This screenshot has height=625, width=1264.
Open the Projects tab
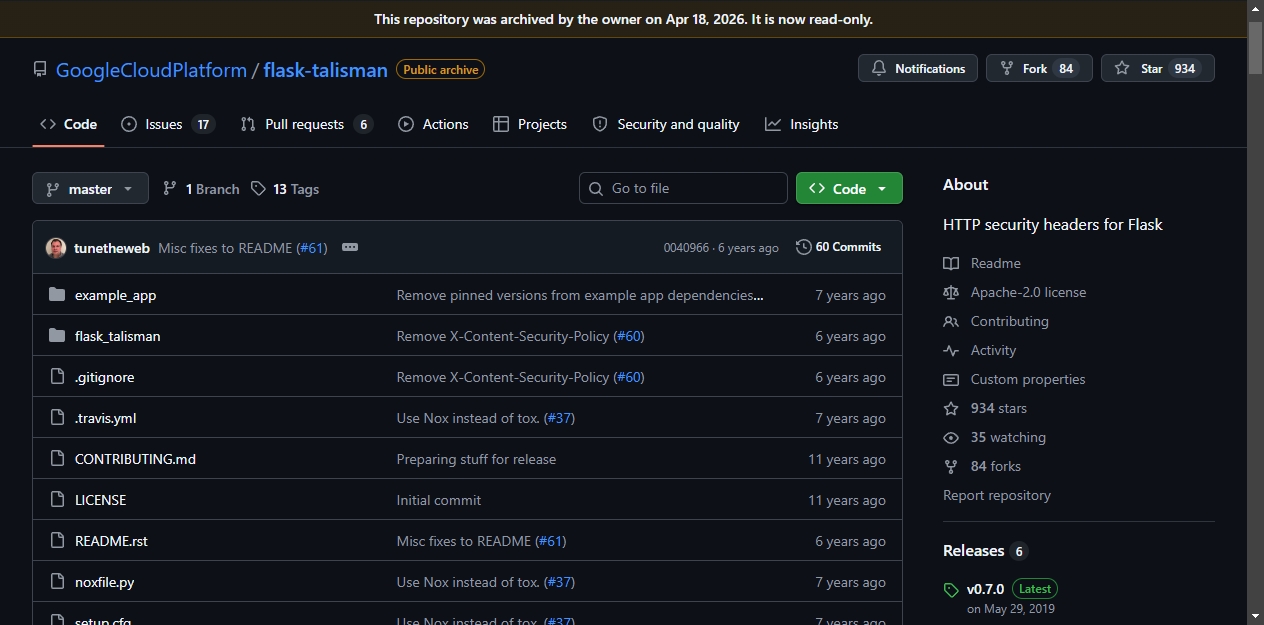530,124
